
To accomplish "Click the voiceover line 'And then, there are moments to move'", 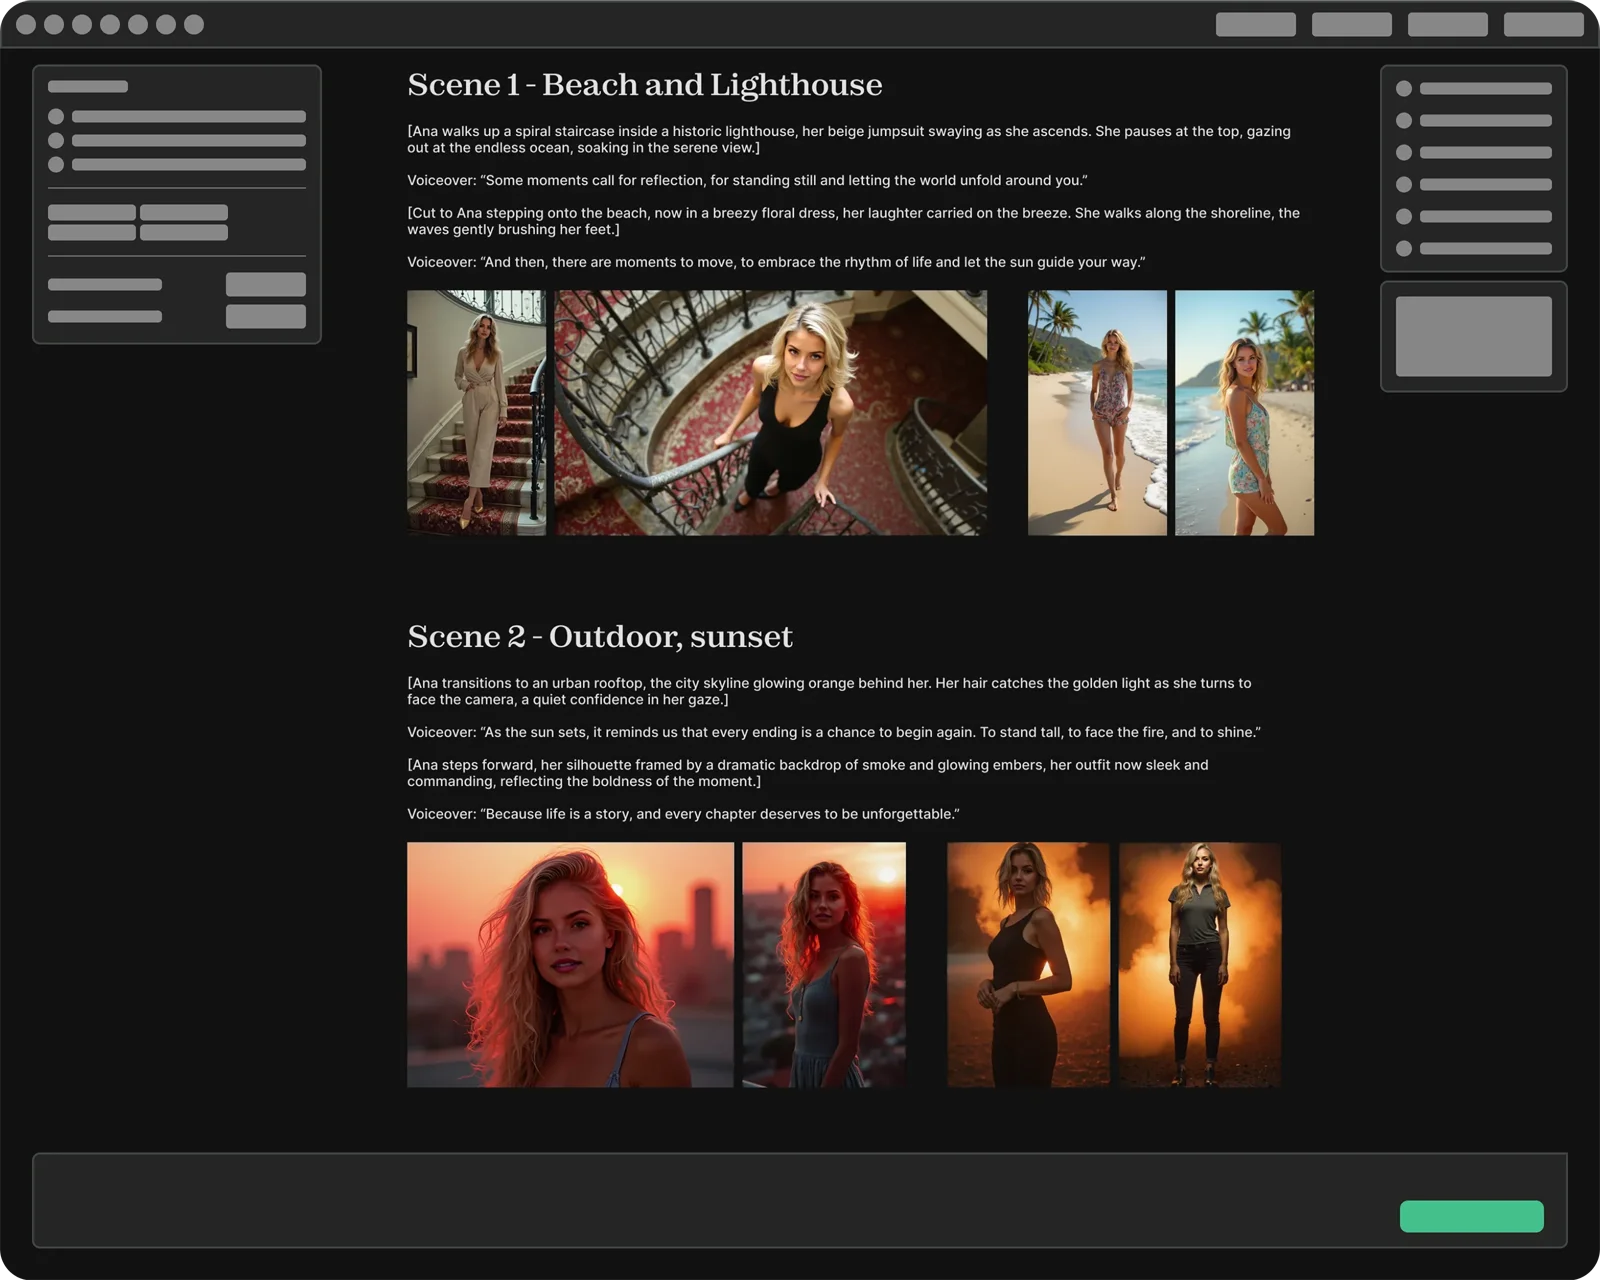I will tap(776, 262).
